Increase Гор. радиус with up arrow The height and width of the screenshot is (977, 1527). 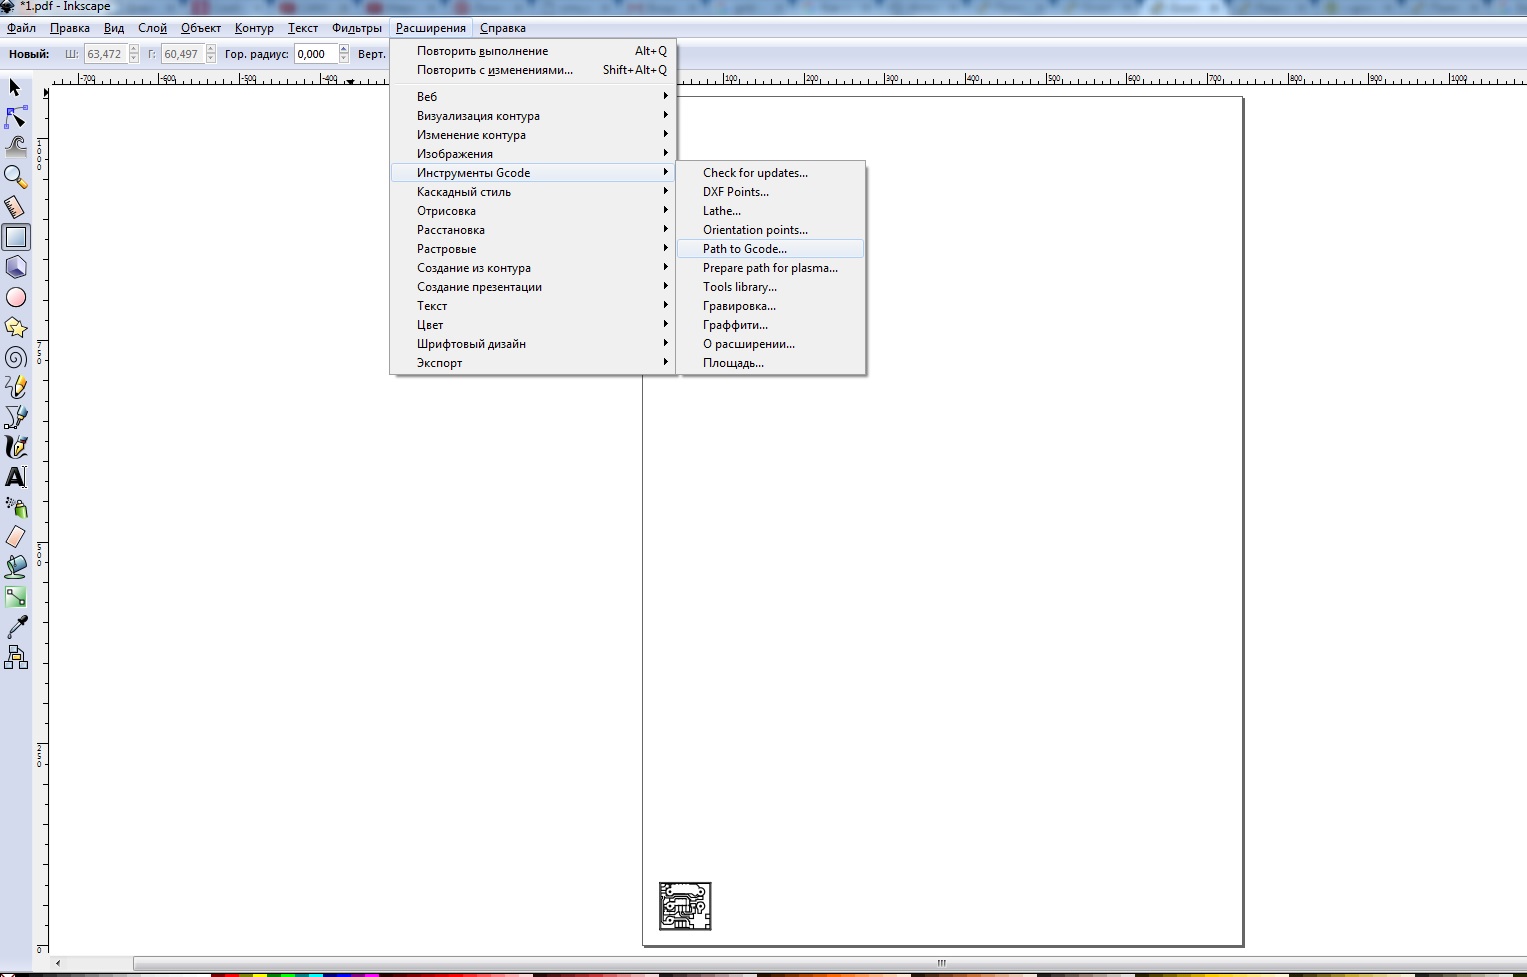point(344,49)
